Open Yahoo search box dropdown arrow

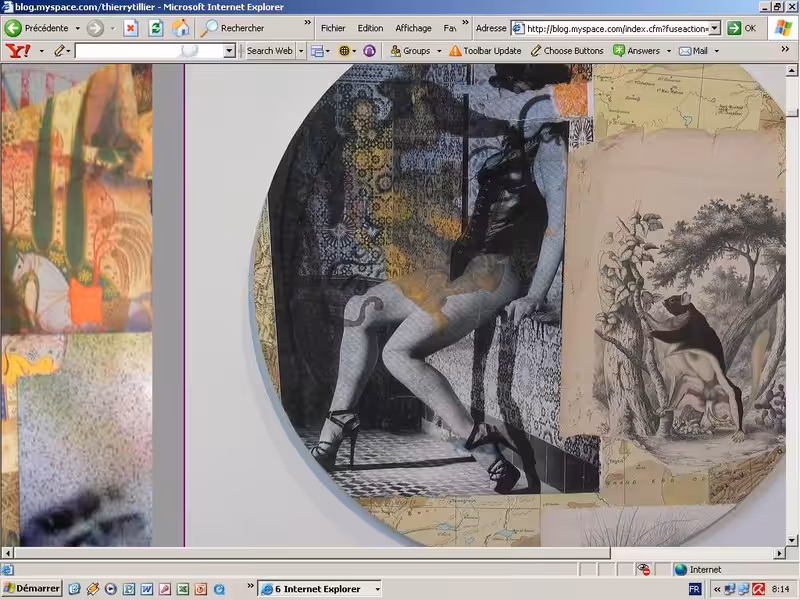[229, 51]
